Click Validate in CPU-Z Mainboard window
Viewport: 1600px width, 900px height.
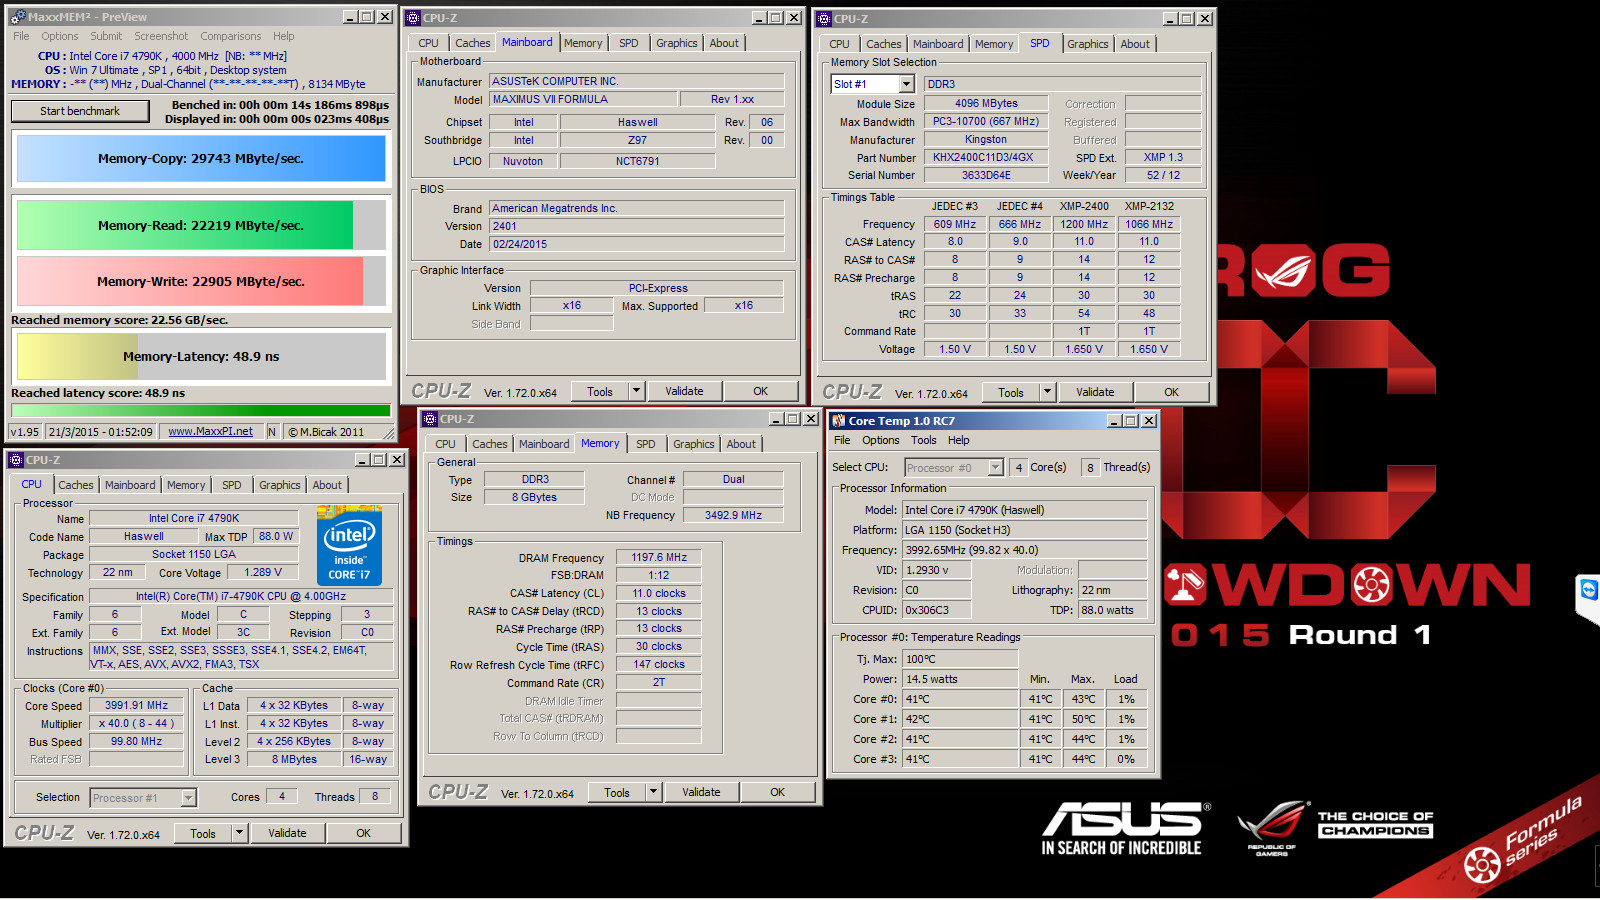click(684, 391)
